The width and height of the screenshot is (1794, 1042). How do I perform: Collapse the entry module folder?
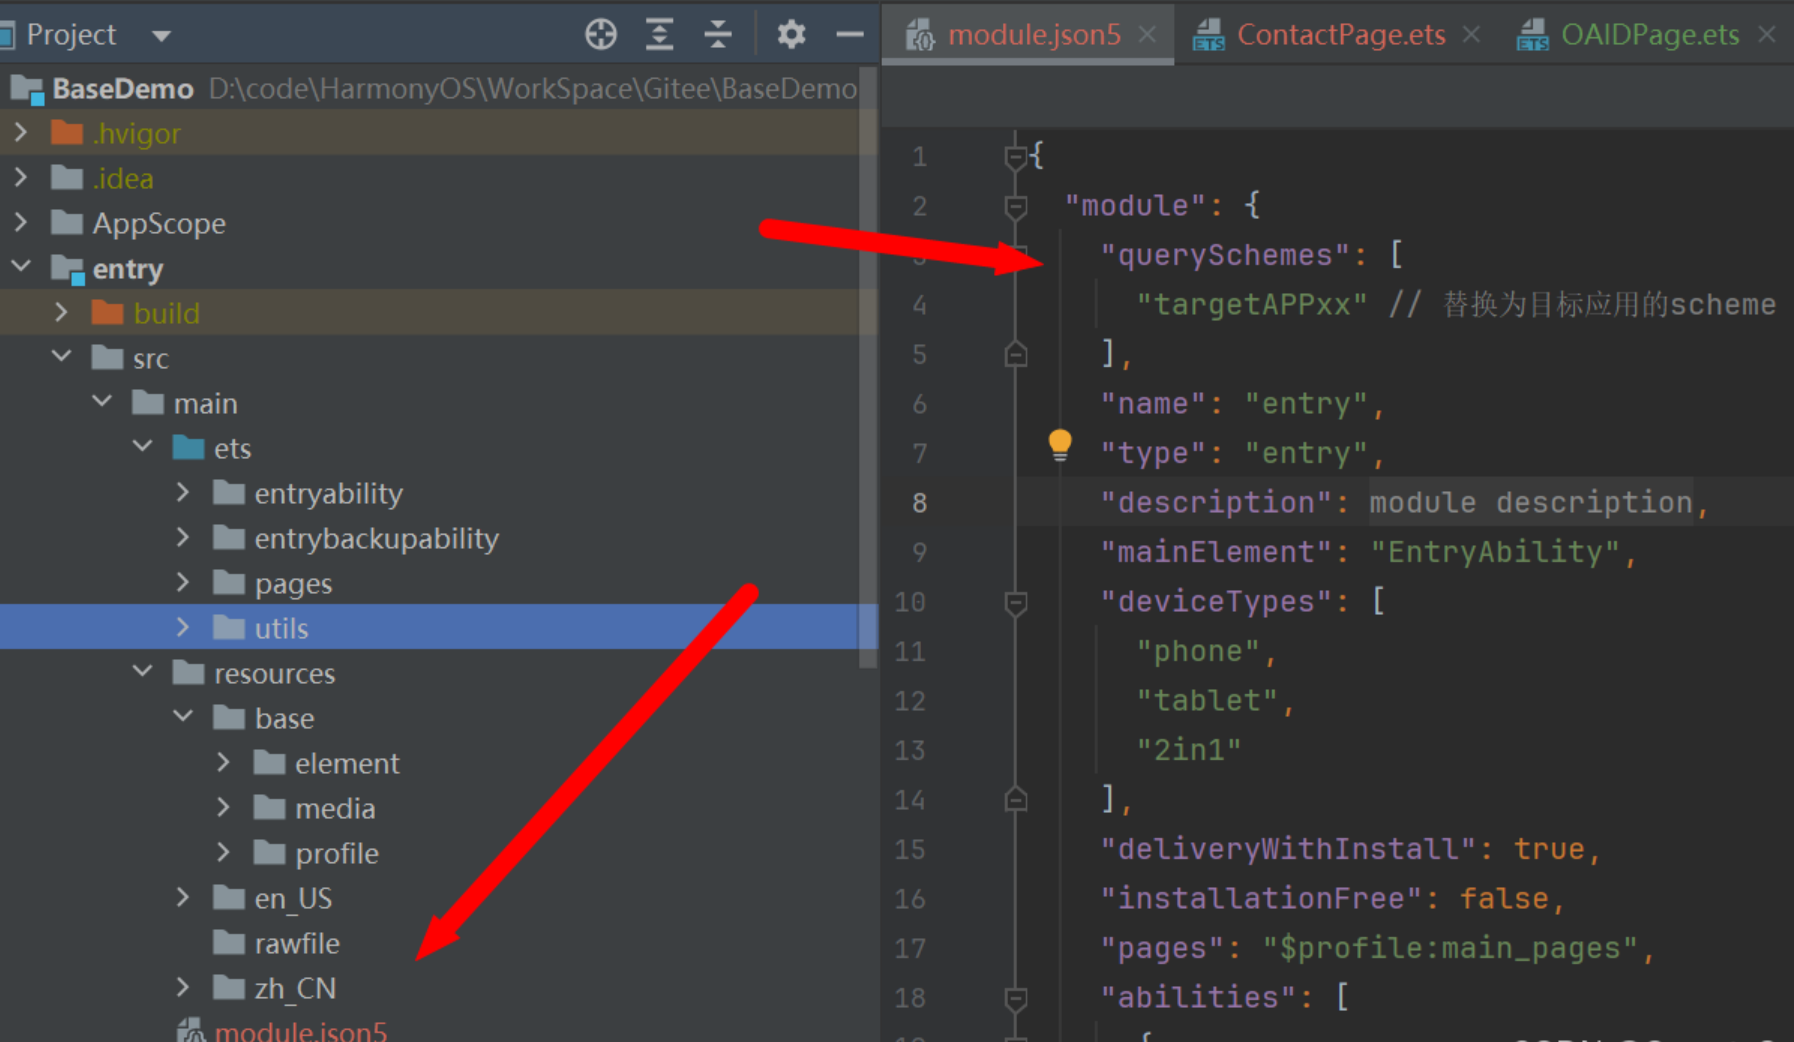tap(21, 267)
